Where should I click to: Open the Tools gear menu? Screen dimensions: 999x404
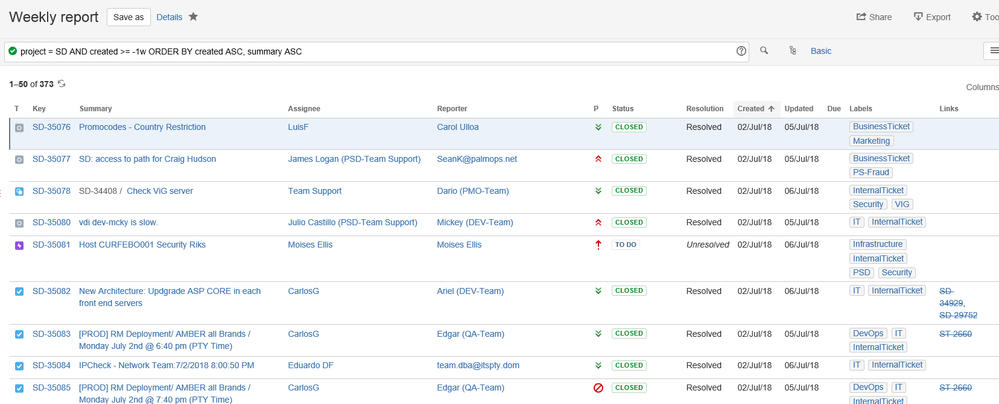tap(985, 17)
